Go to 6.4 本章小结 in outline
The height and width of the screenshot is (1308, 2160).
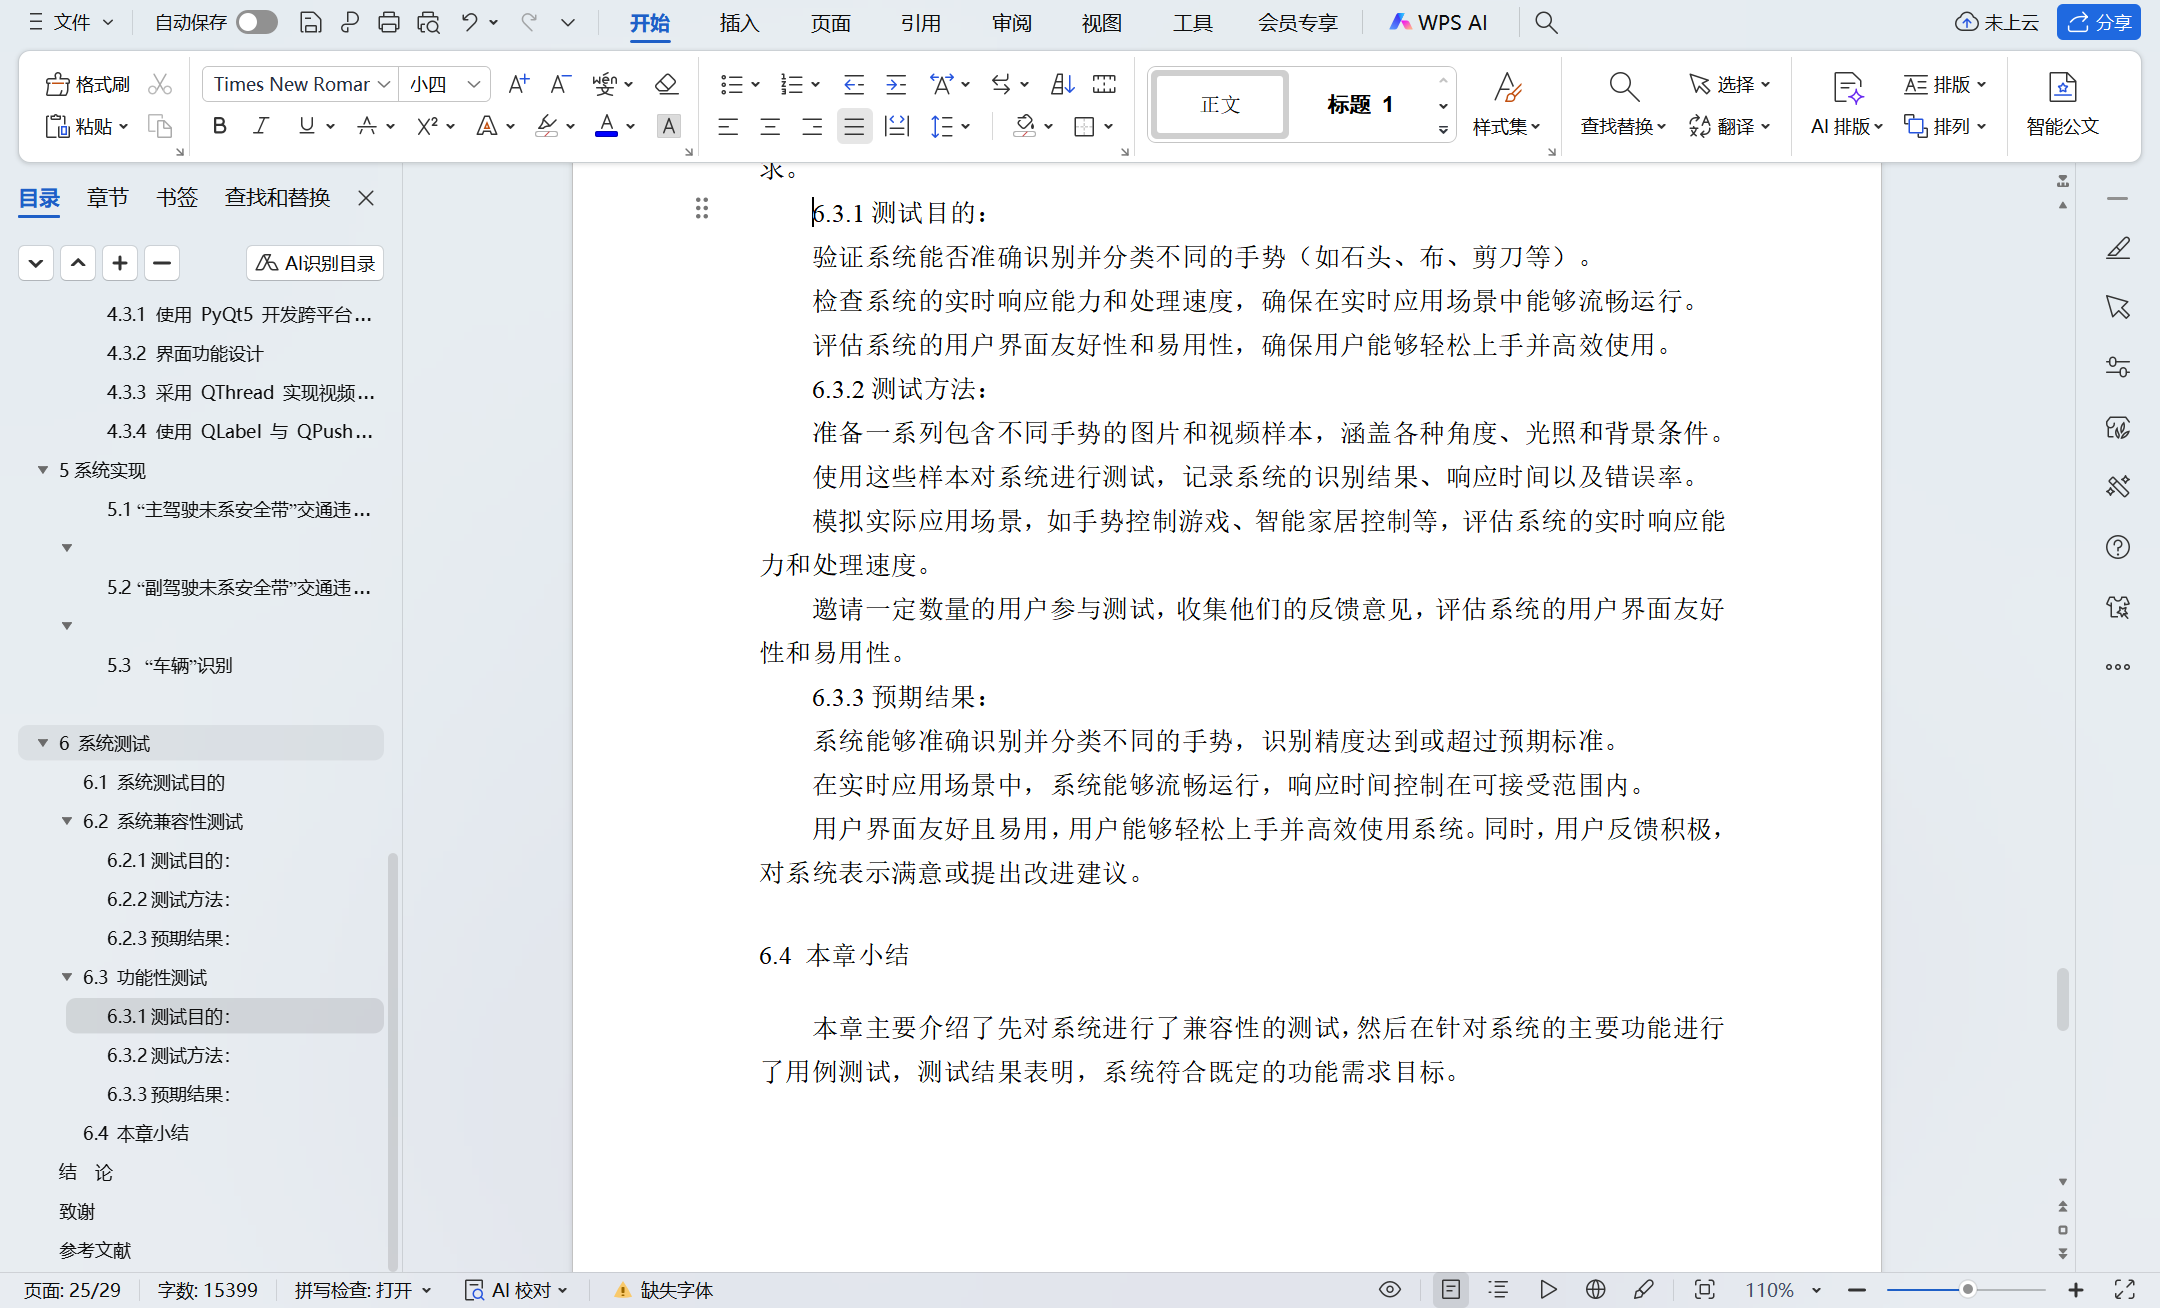pos(136,1133)
